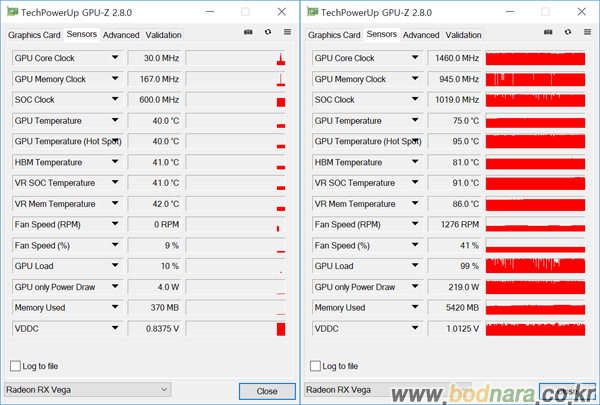Expand SOC Clock dropdown in left window
This screenshot has width=600, height=405.
click(115, 100)
